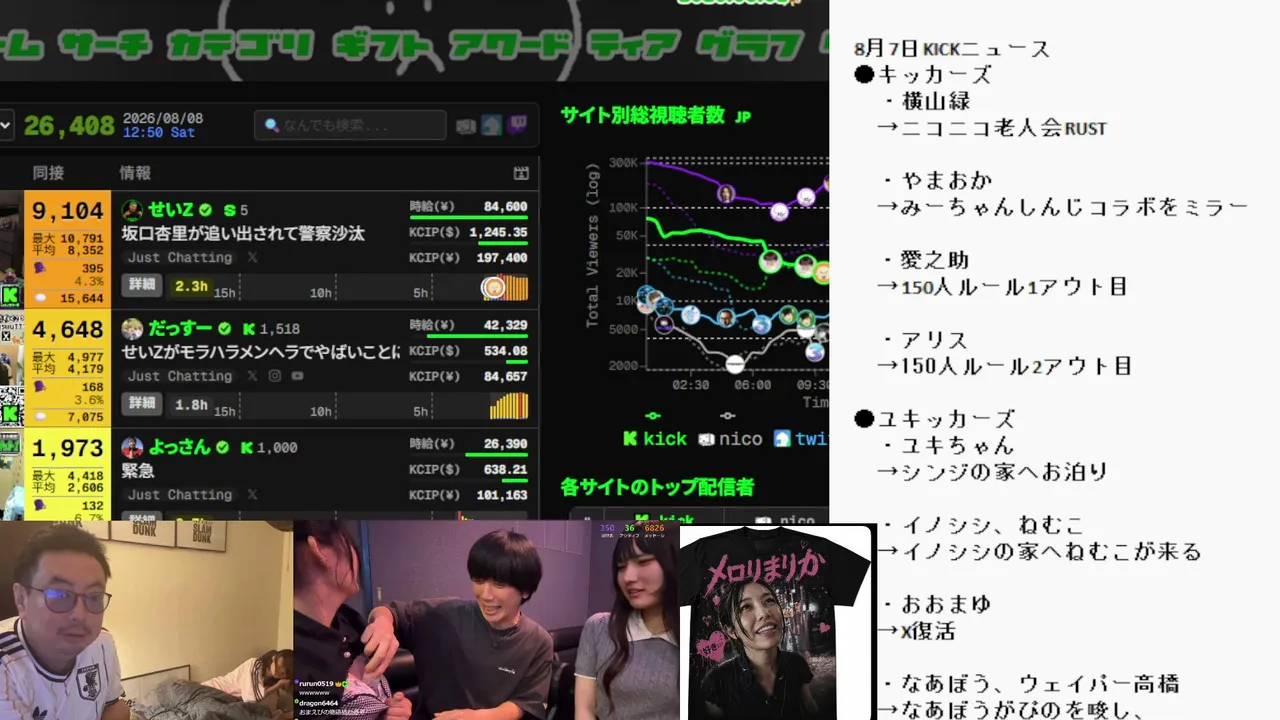1280x720 pixels.
Task: Click the 詳細 button for だっすー
Action: pyautogui.click(x=142, y=404)
